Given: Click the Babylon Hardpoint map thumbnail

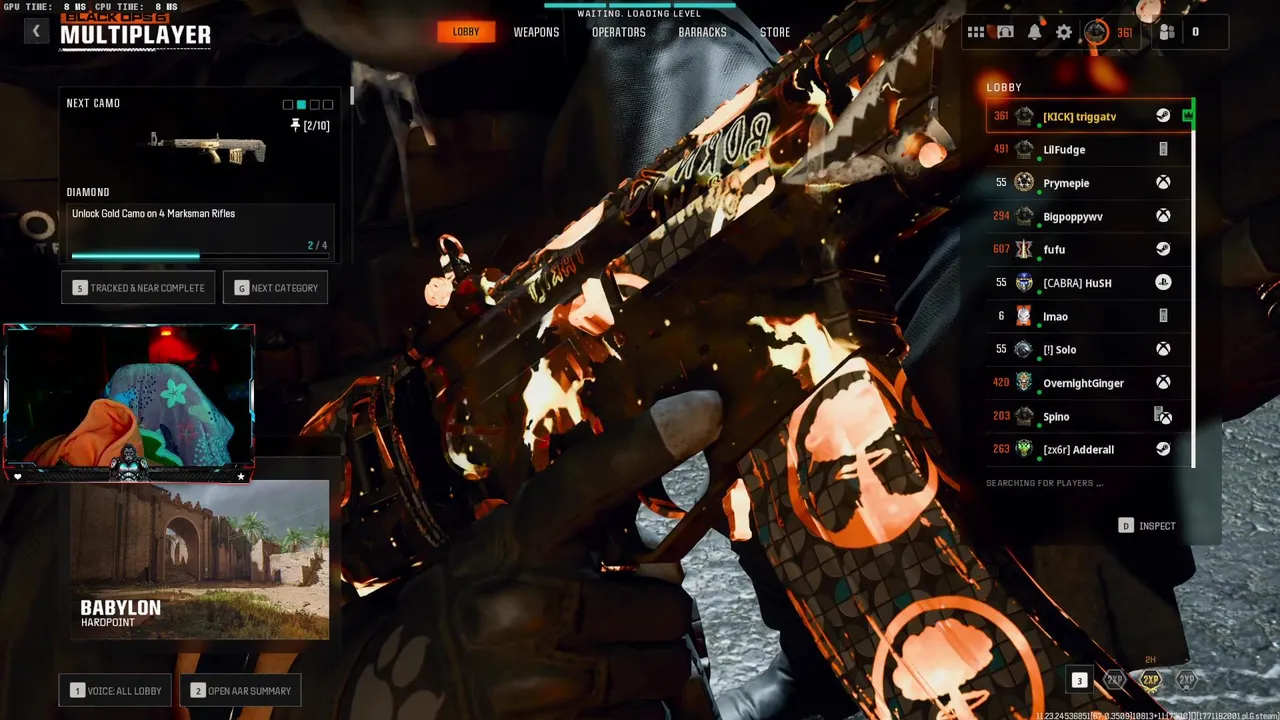Looking at the screenshot, I should pyautogui.click(x=199, y=560).
